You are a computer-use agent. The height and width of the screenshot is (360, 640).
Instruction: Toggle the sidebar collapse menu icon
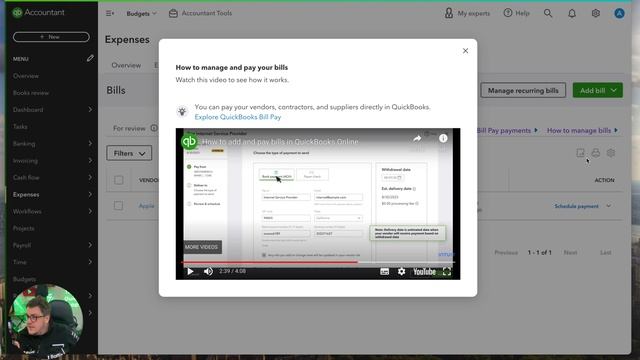(110, 13)
